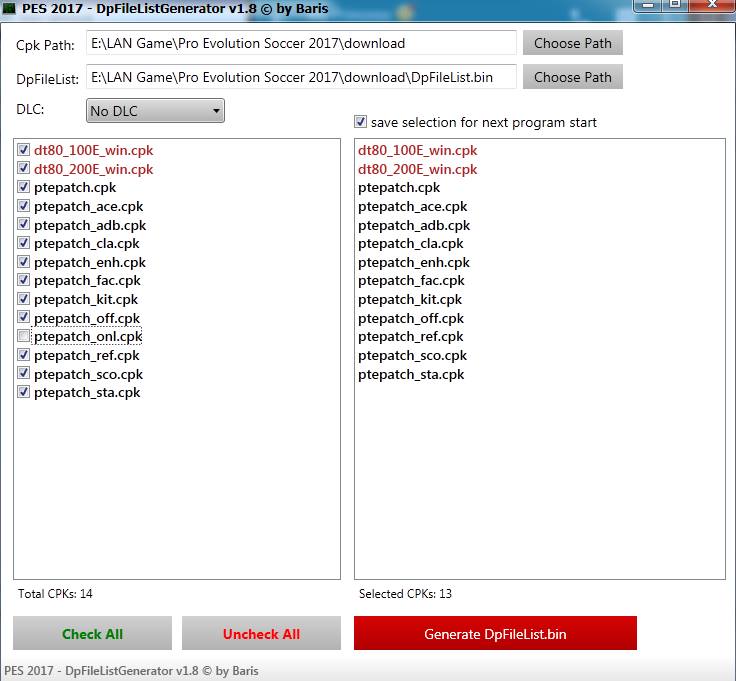736x681 pixels.
Task: Open the DLC dropdown showing No DLC
Action: click(x=155, y=111)
